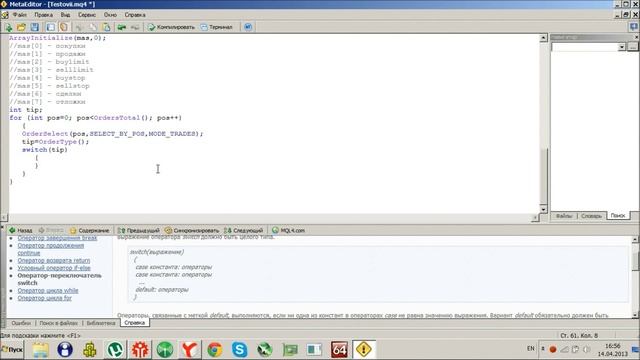Click the editor horizontal scroll right arrow

(535, 218)
